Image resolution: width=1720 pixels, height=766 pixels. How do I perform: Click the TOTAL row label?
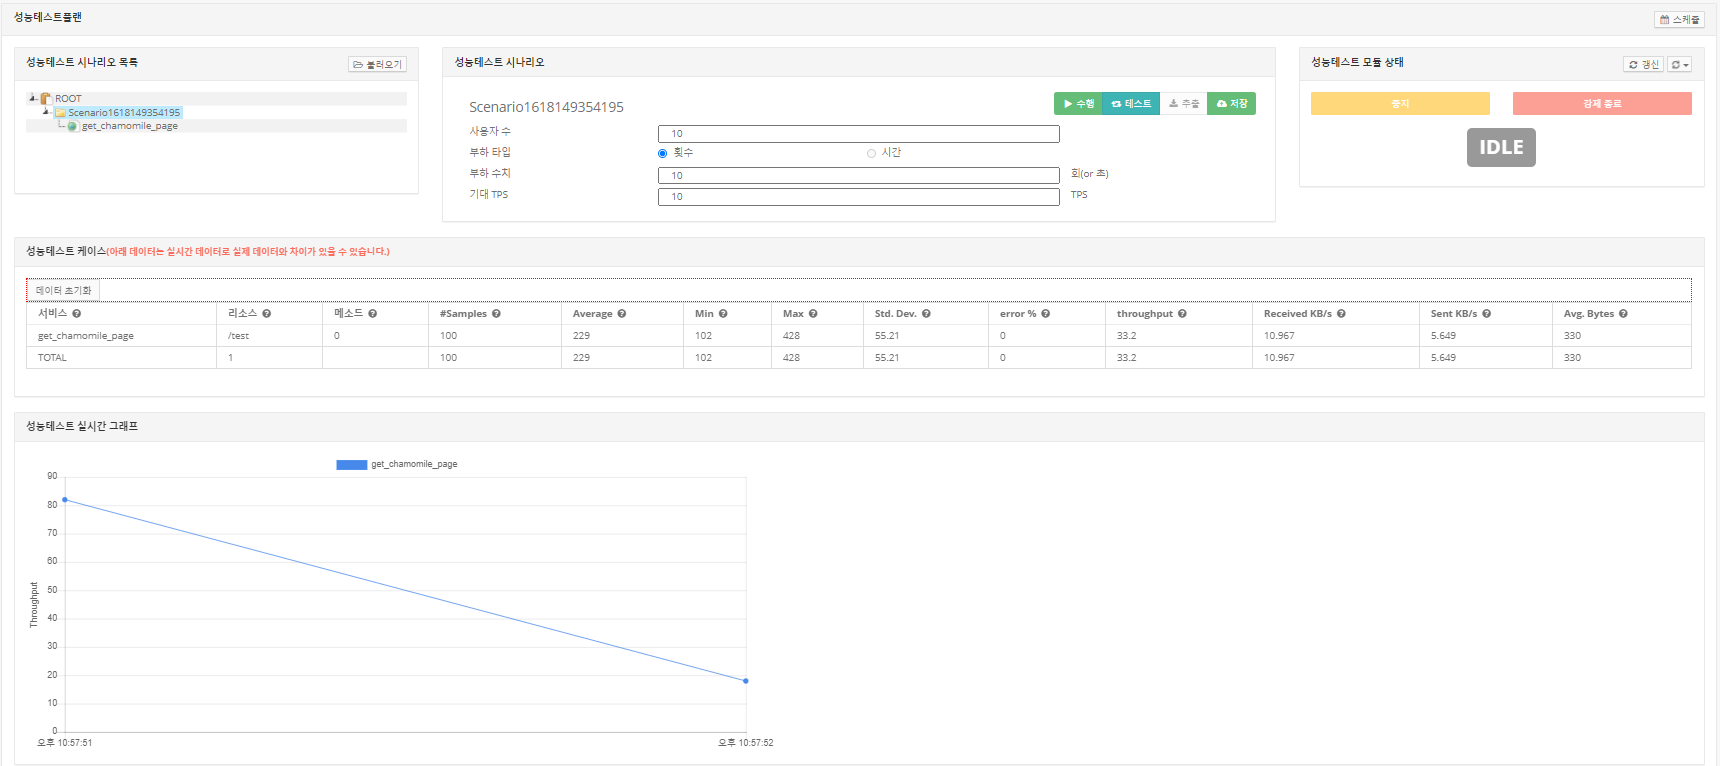point(52,358)
